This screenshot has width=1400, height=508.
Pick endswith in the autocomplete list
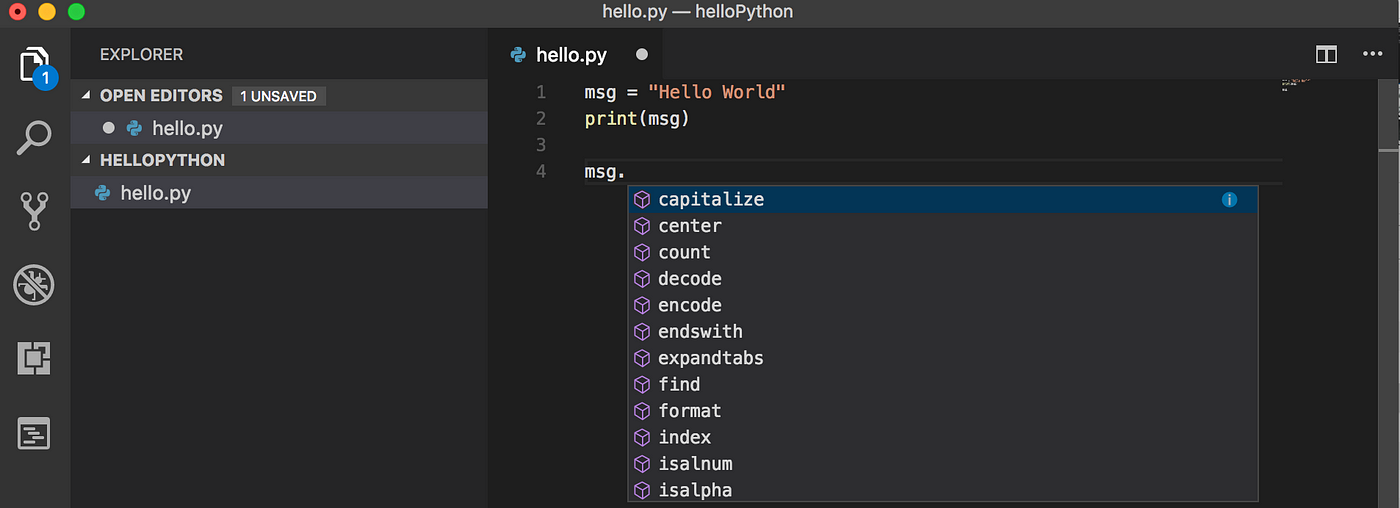coord(942,332)
